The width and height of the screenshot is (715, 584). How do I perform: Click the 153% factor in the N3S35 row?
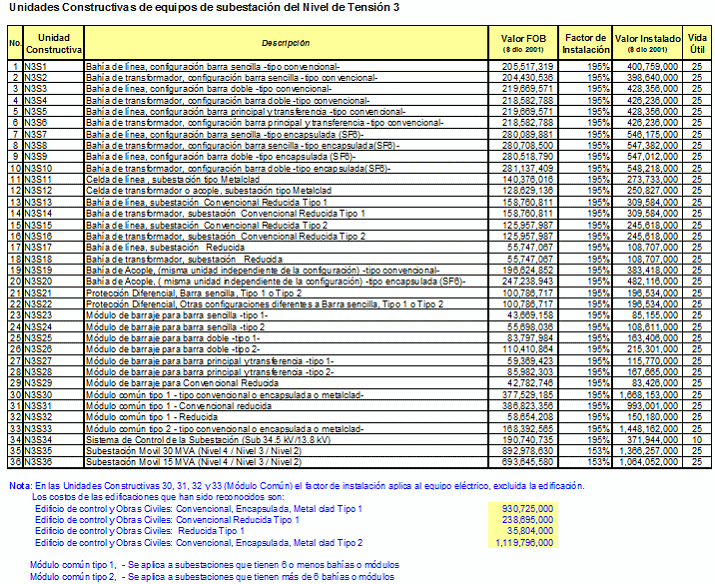tap(585, 451)
